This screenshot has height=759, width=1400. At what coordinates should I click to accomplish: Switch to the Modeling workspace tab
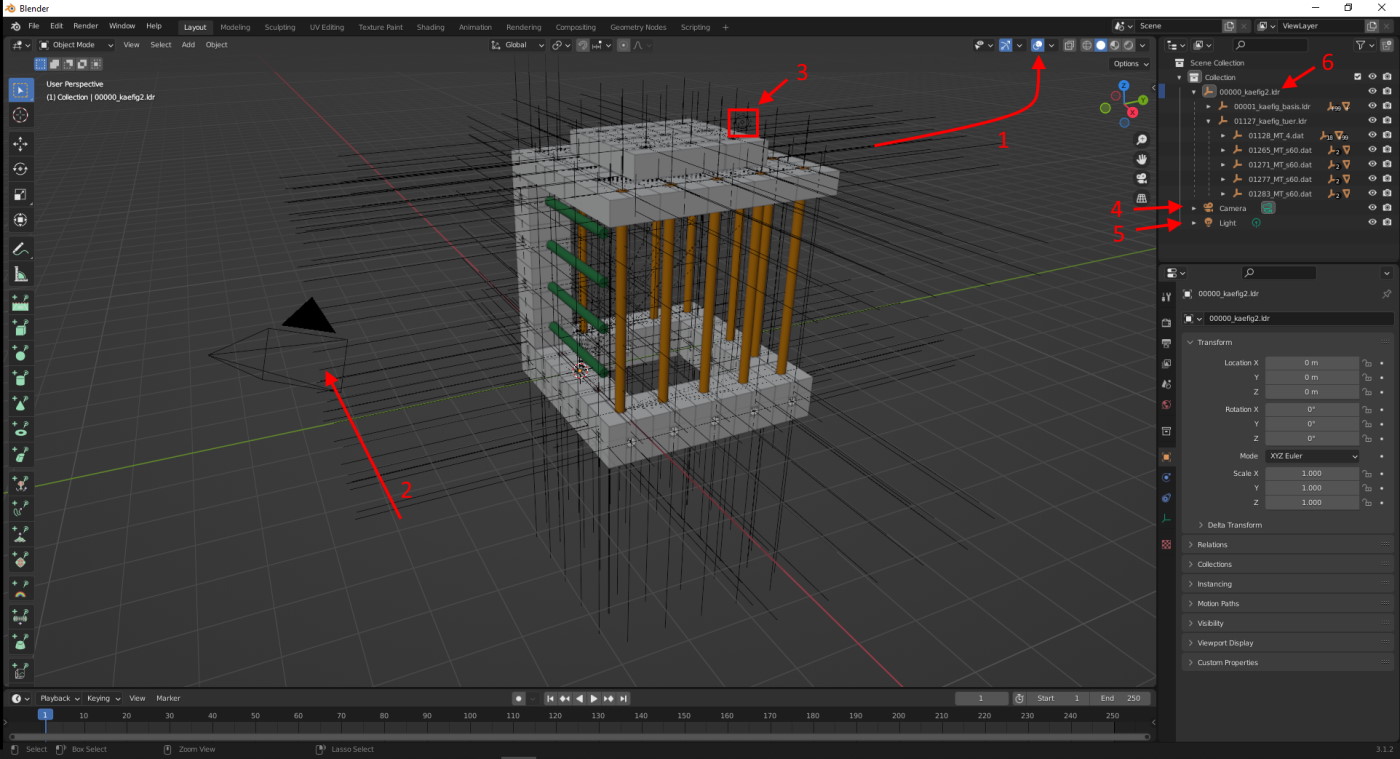(236, 27)
